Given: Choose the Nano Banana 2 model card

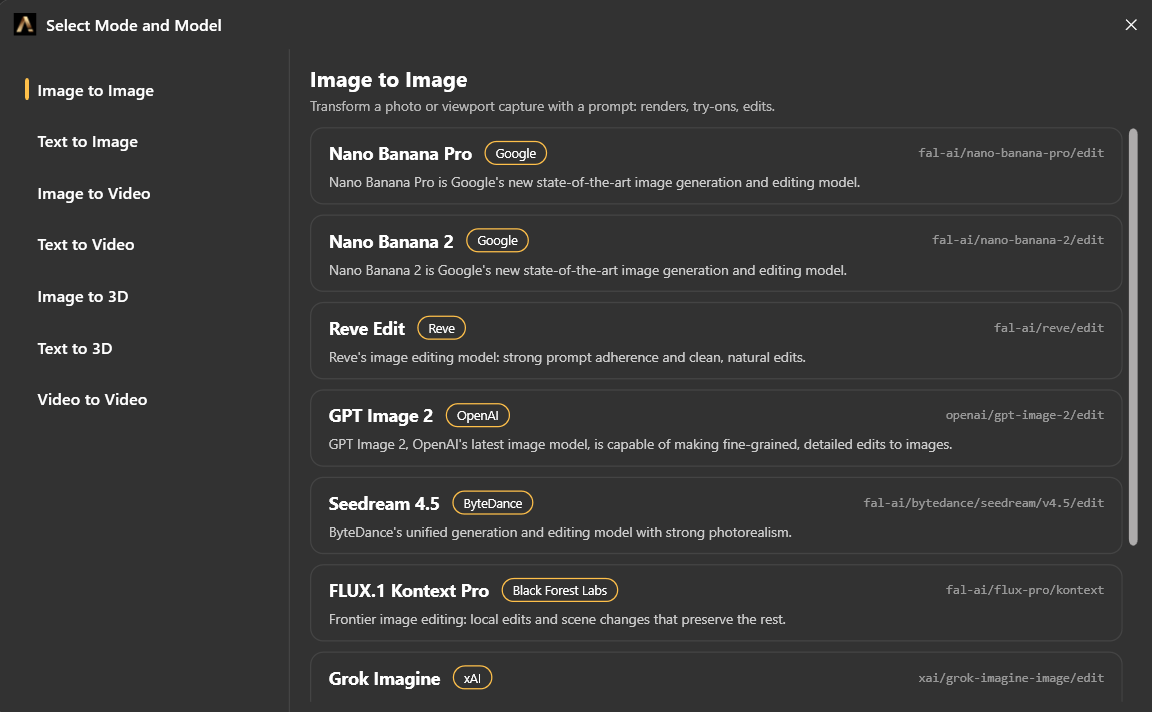Looking at the screenshot, I should tap(716, 253).
